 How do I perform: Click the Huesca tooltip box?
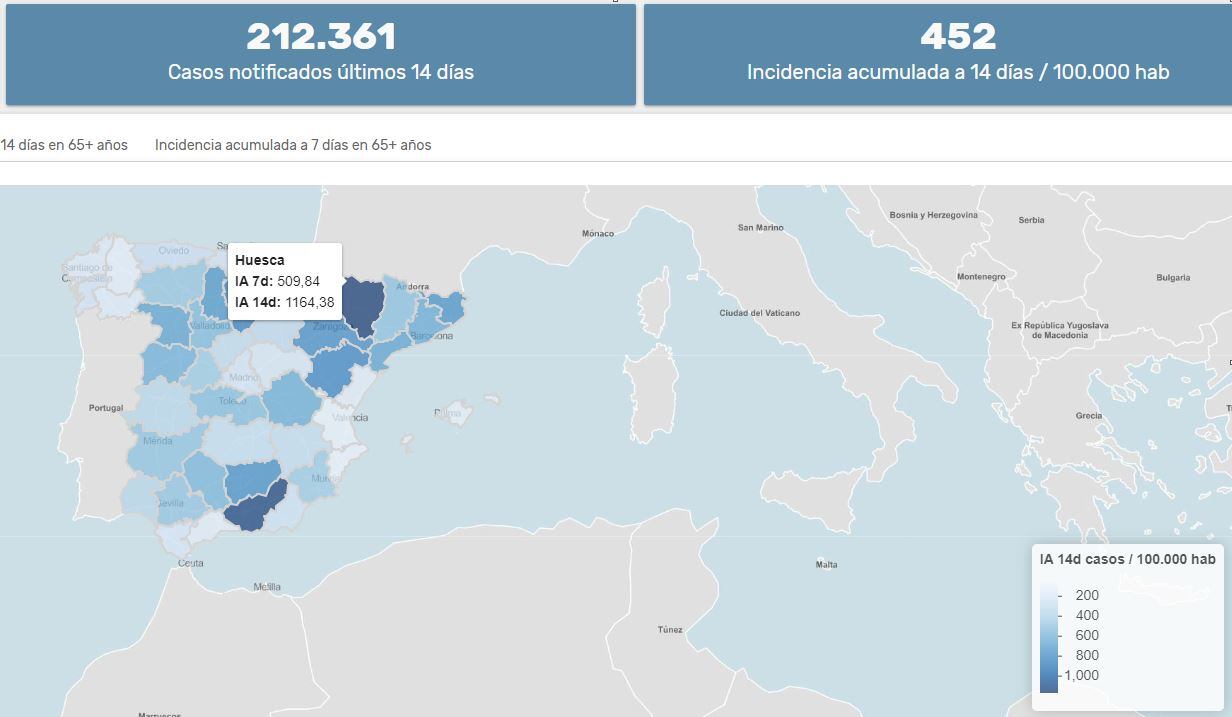click(285, 281)
